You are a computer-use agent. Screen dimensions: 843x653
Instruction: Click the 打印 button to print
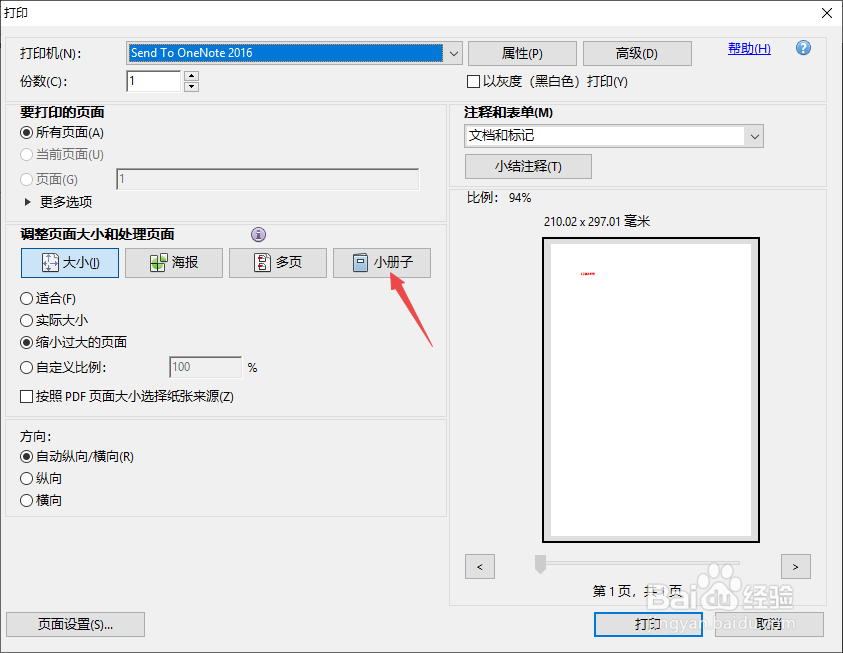(x=647, y=624)
